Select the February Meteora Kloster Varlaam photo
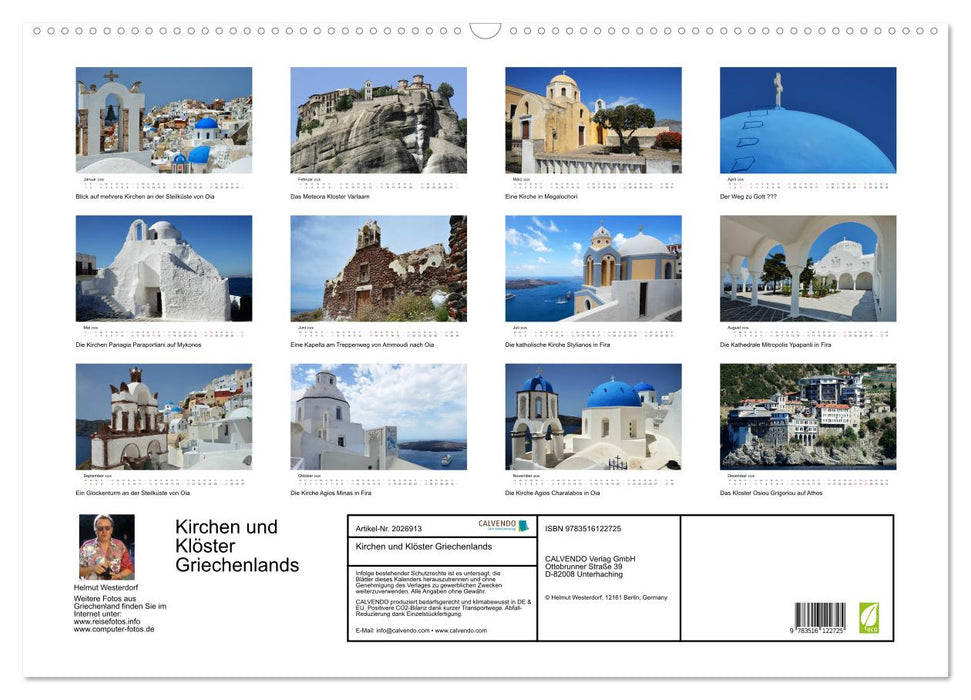Viewport: 971px width, 700px height. click(378, 118)
